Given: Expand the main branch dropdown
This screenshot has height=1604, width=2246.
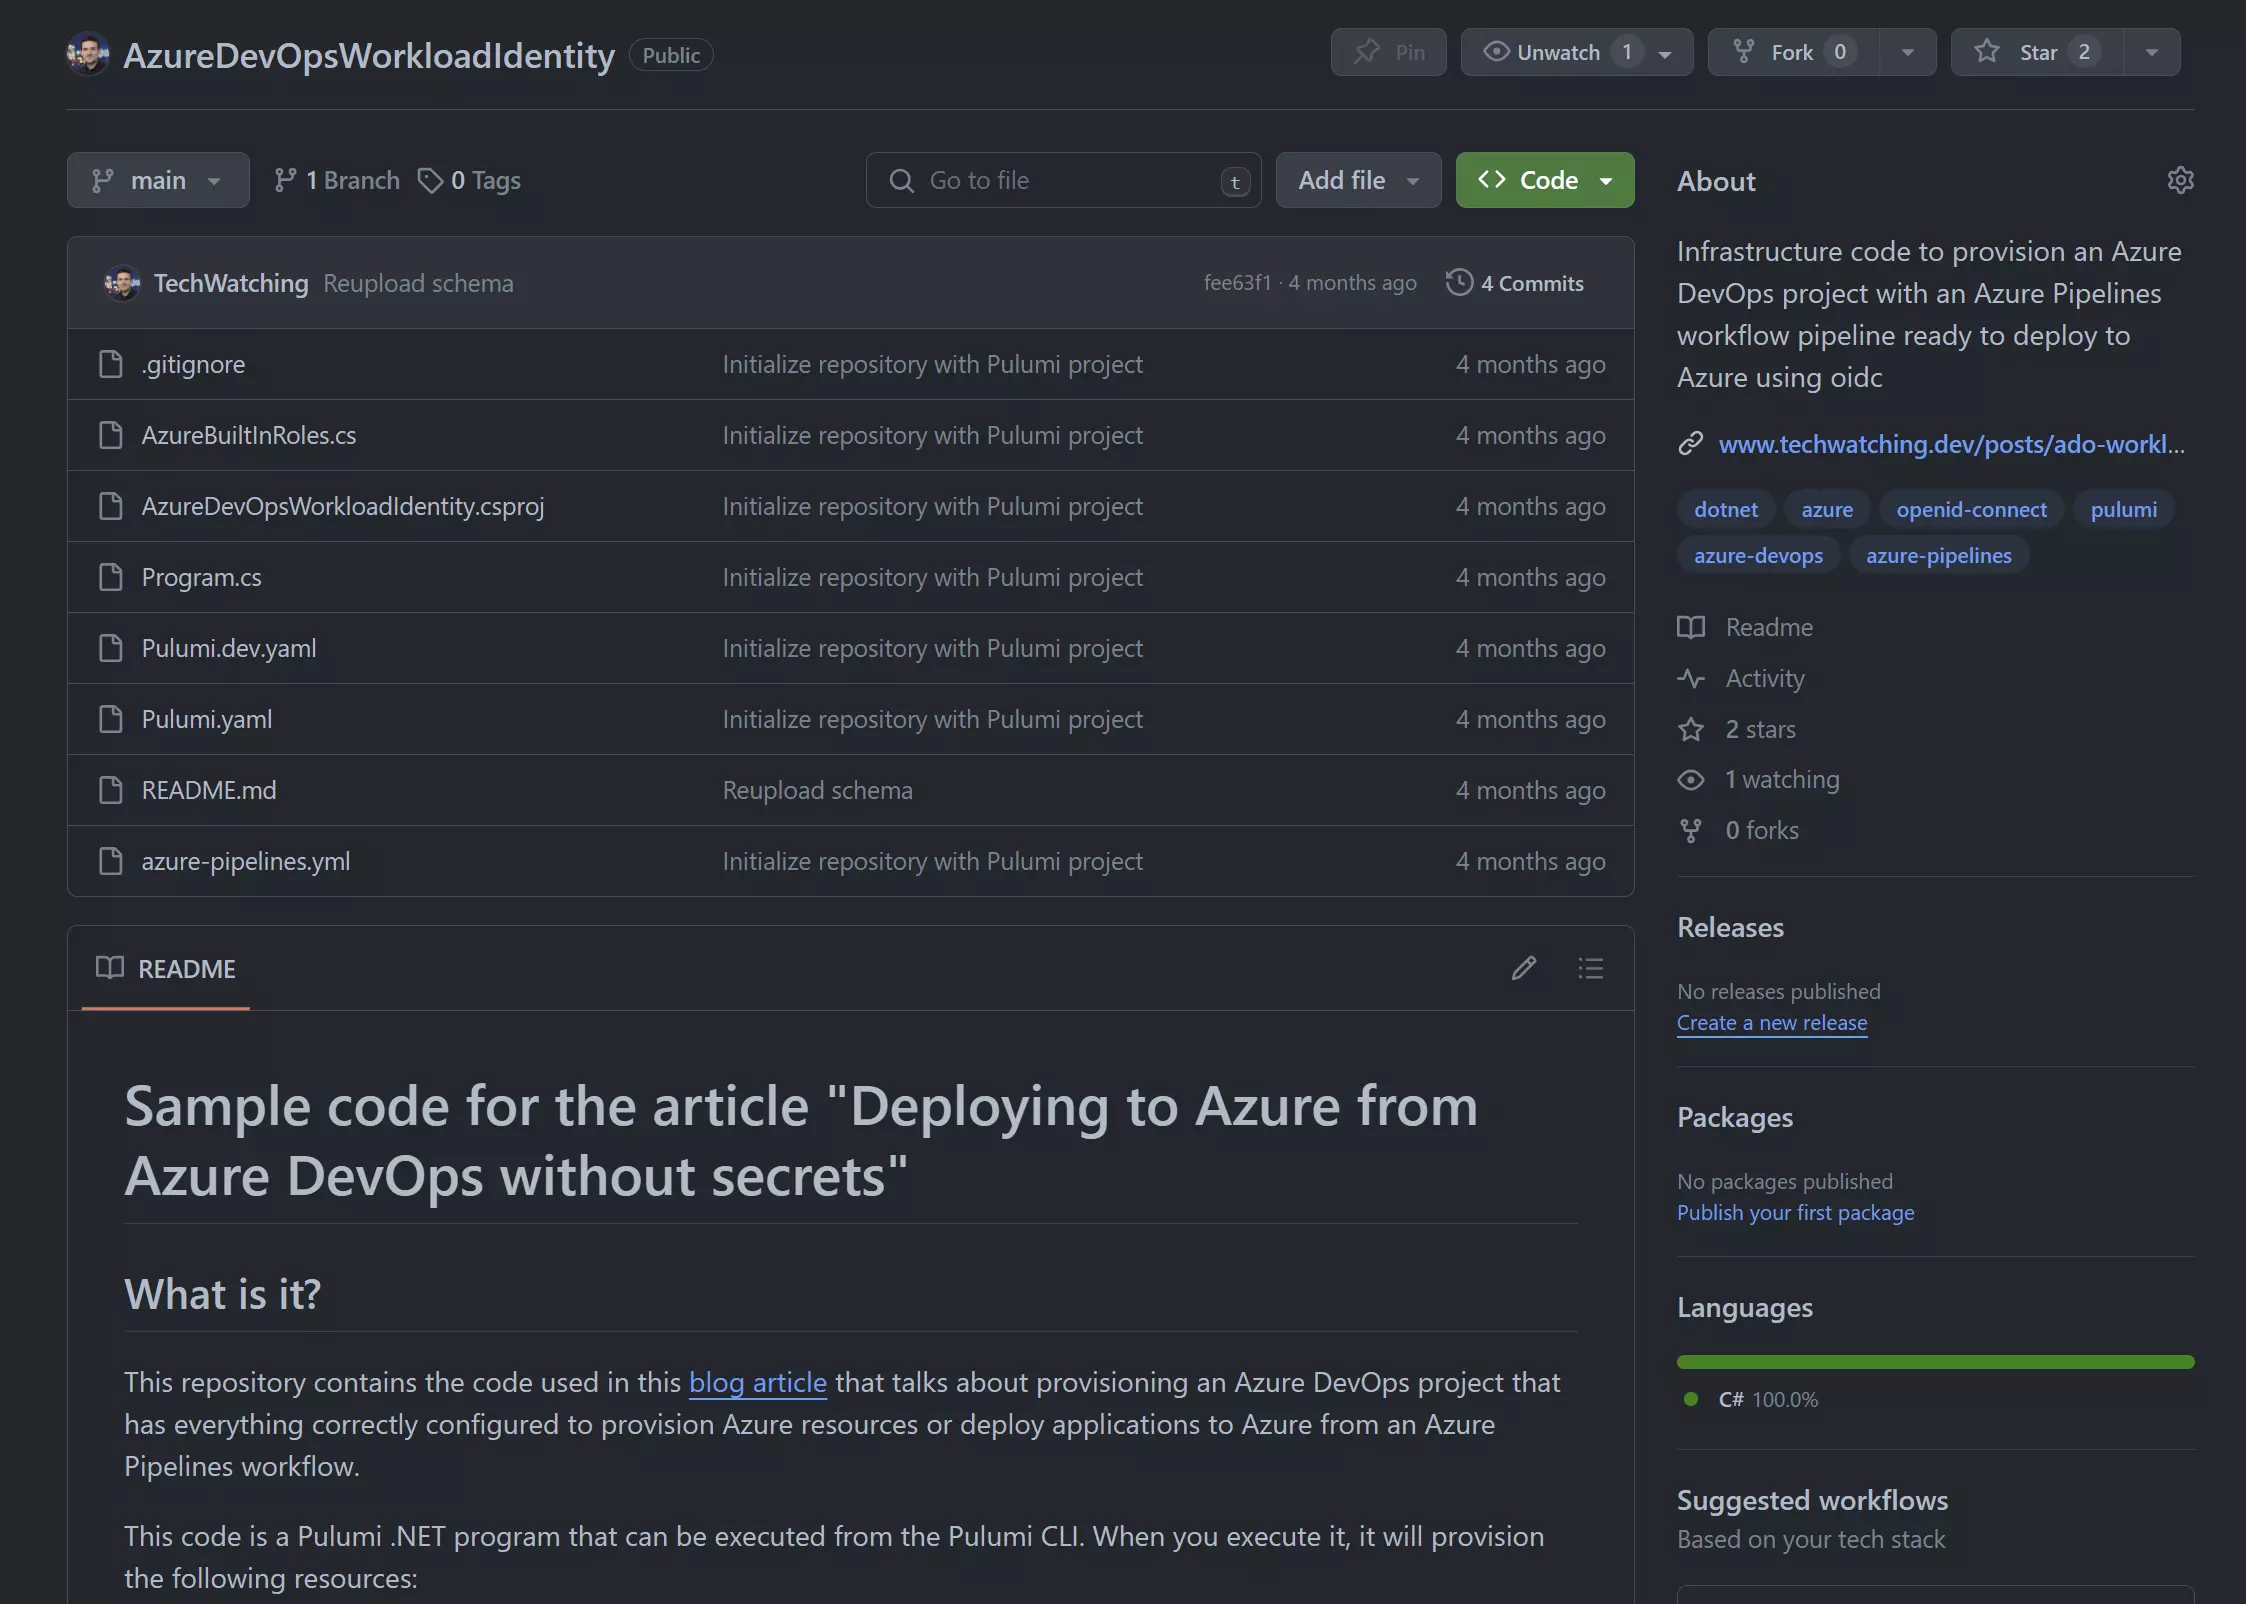Looking at the screenshot, I should [158, 179].
